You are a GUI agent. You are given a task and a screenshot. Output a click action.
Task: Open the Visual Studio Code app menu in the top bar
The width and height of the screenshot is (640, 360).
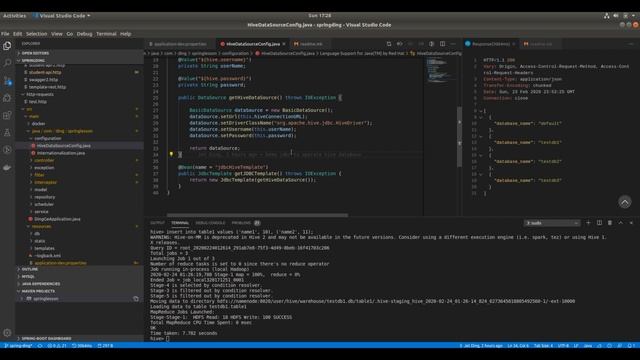[x=62, y=16]
